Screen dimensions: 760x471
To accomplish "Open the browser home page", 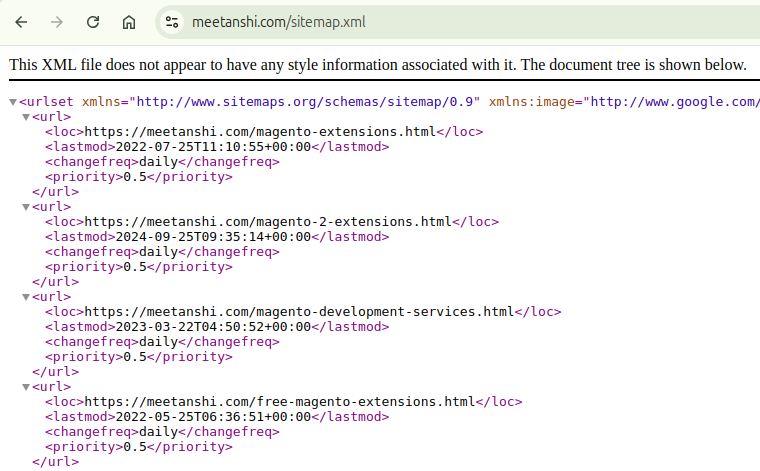I will pyautogui.click(x=128, y=22).
